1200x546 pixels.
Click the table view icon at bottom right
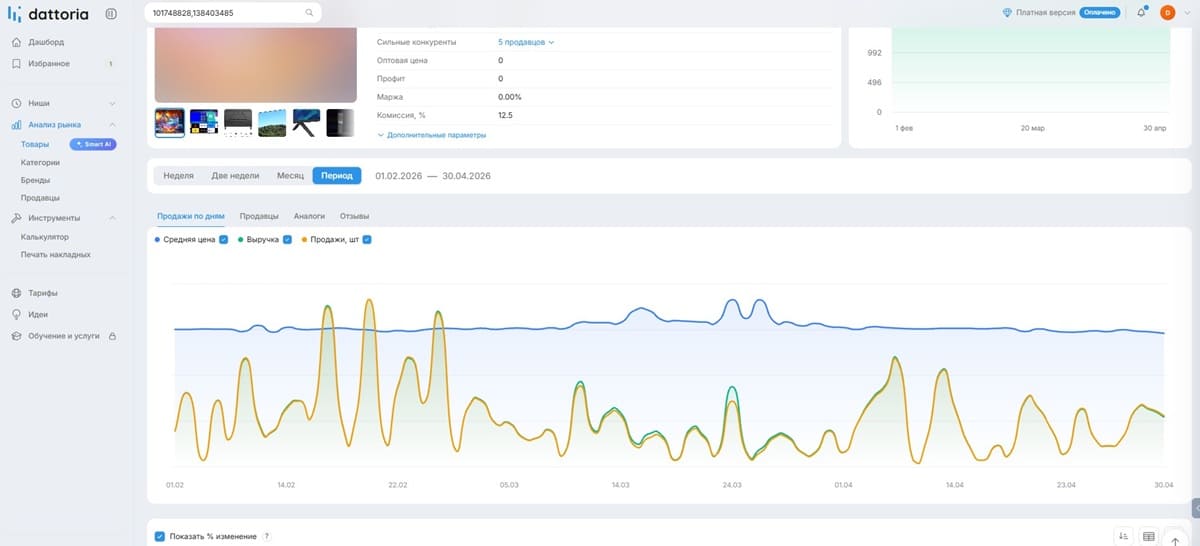point(1149,536)
